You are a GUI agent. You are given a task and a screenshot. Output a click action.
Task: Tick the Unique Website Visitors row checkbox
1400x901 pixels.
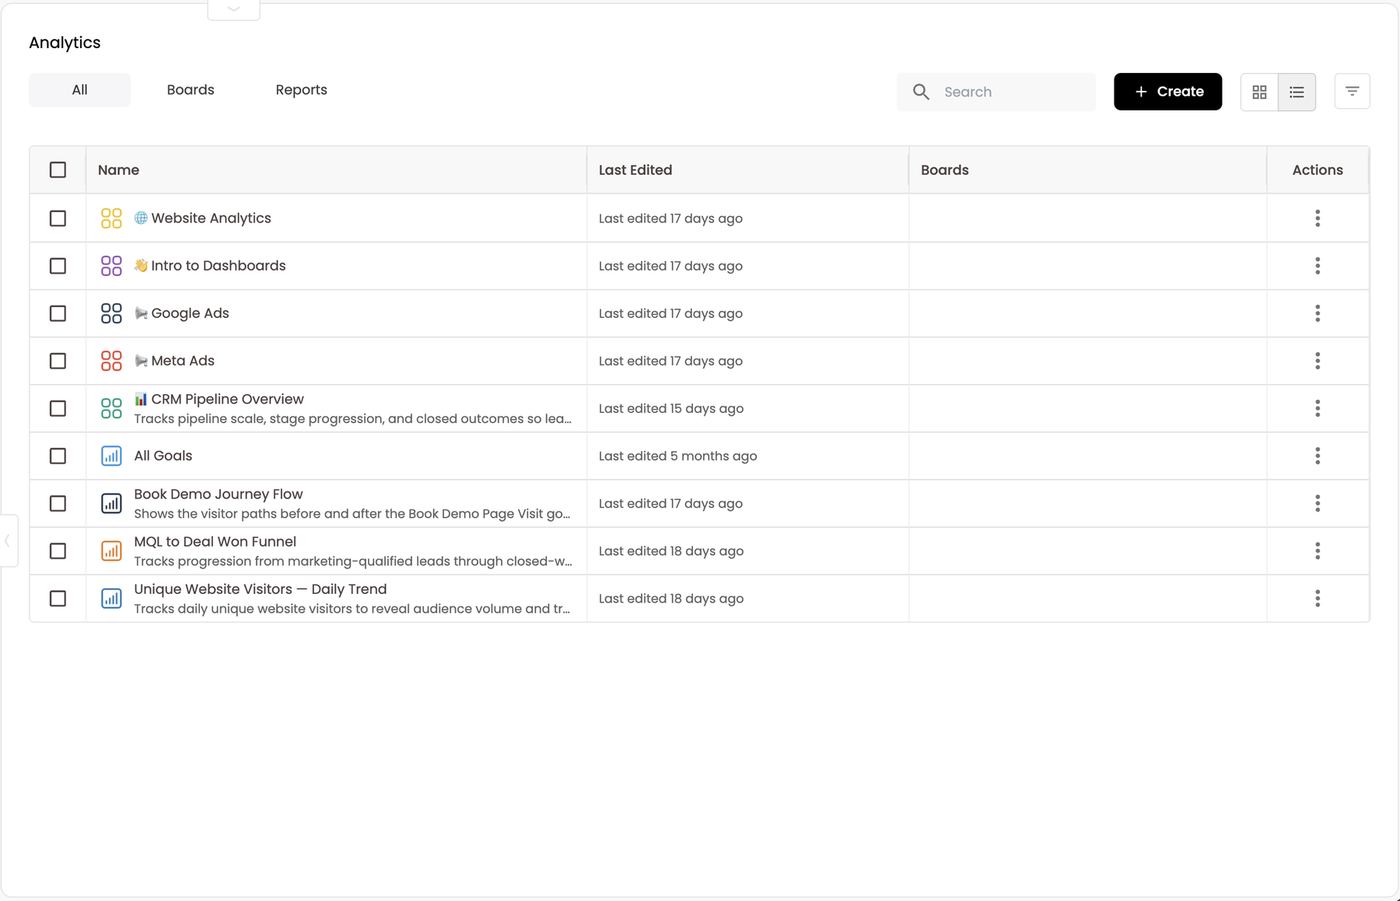[x=58, y=598]
